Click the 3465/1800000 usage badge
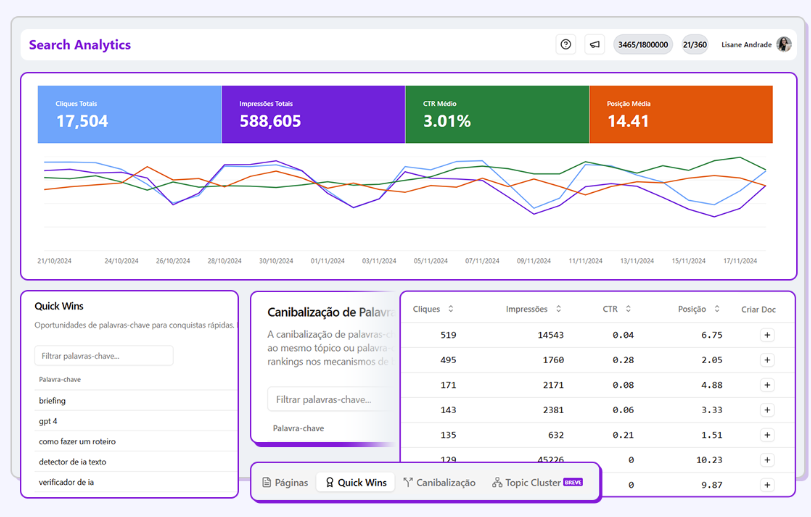The width and height of the screenshot is (811, 517). coord(643,45)
